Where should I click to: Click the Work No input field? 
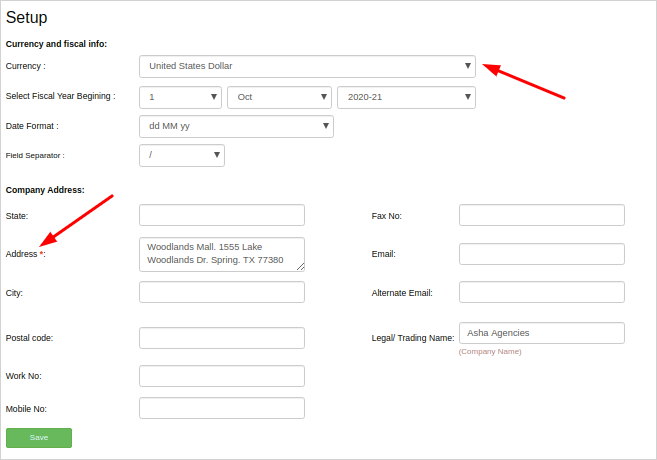click(222, 376)
